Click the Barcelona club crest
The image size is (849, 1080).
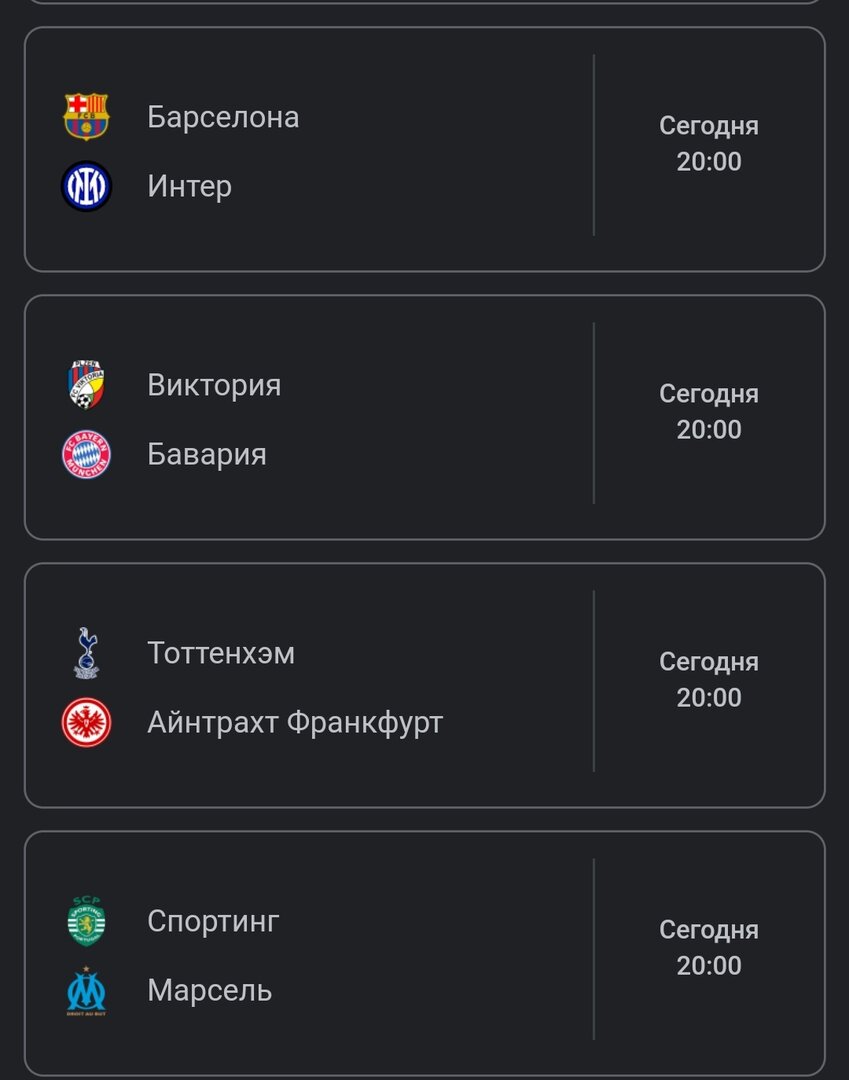tap(86, 117)
